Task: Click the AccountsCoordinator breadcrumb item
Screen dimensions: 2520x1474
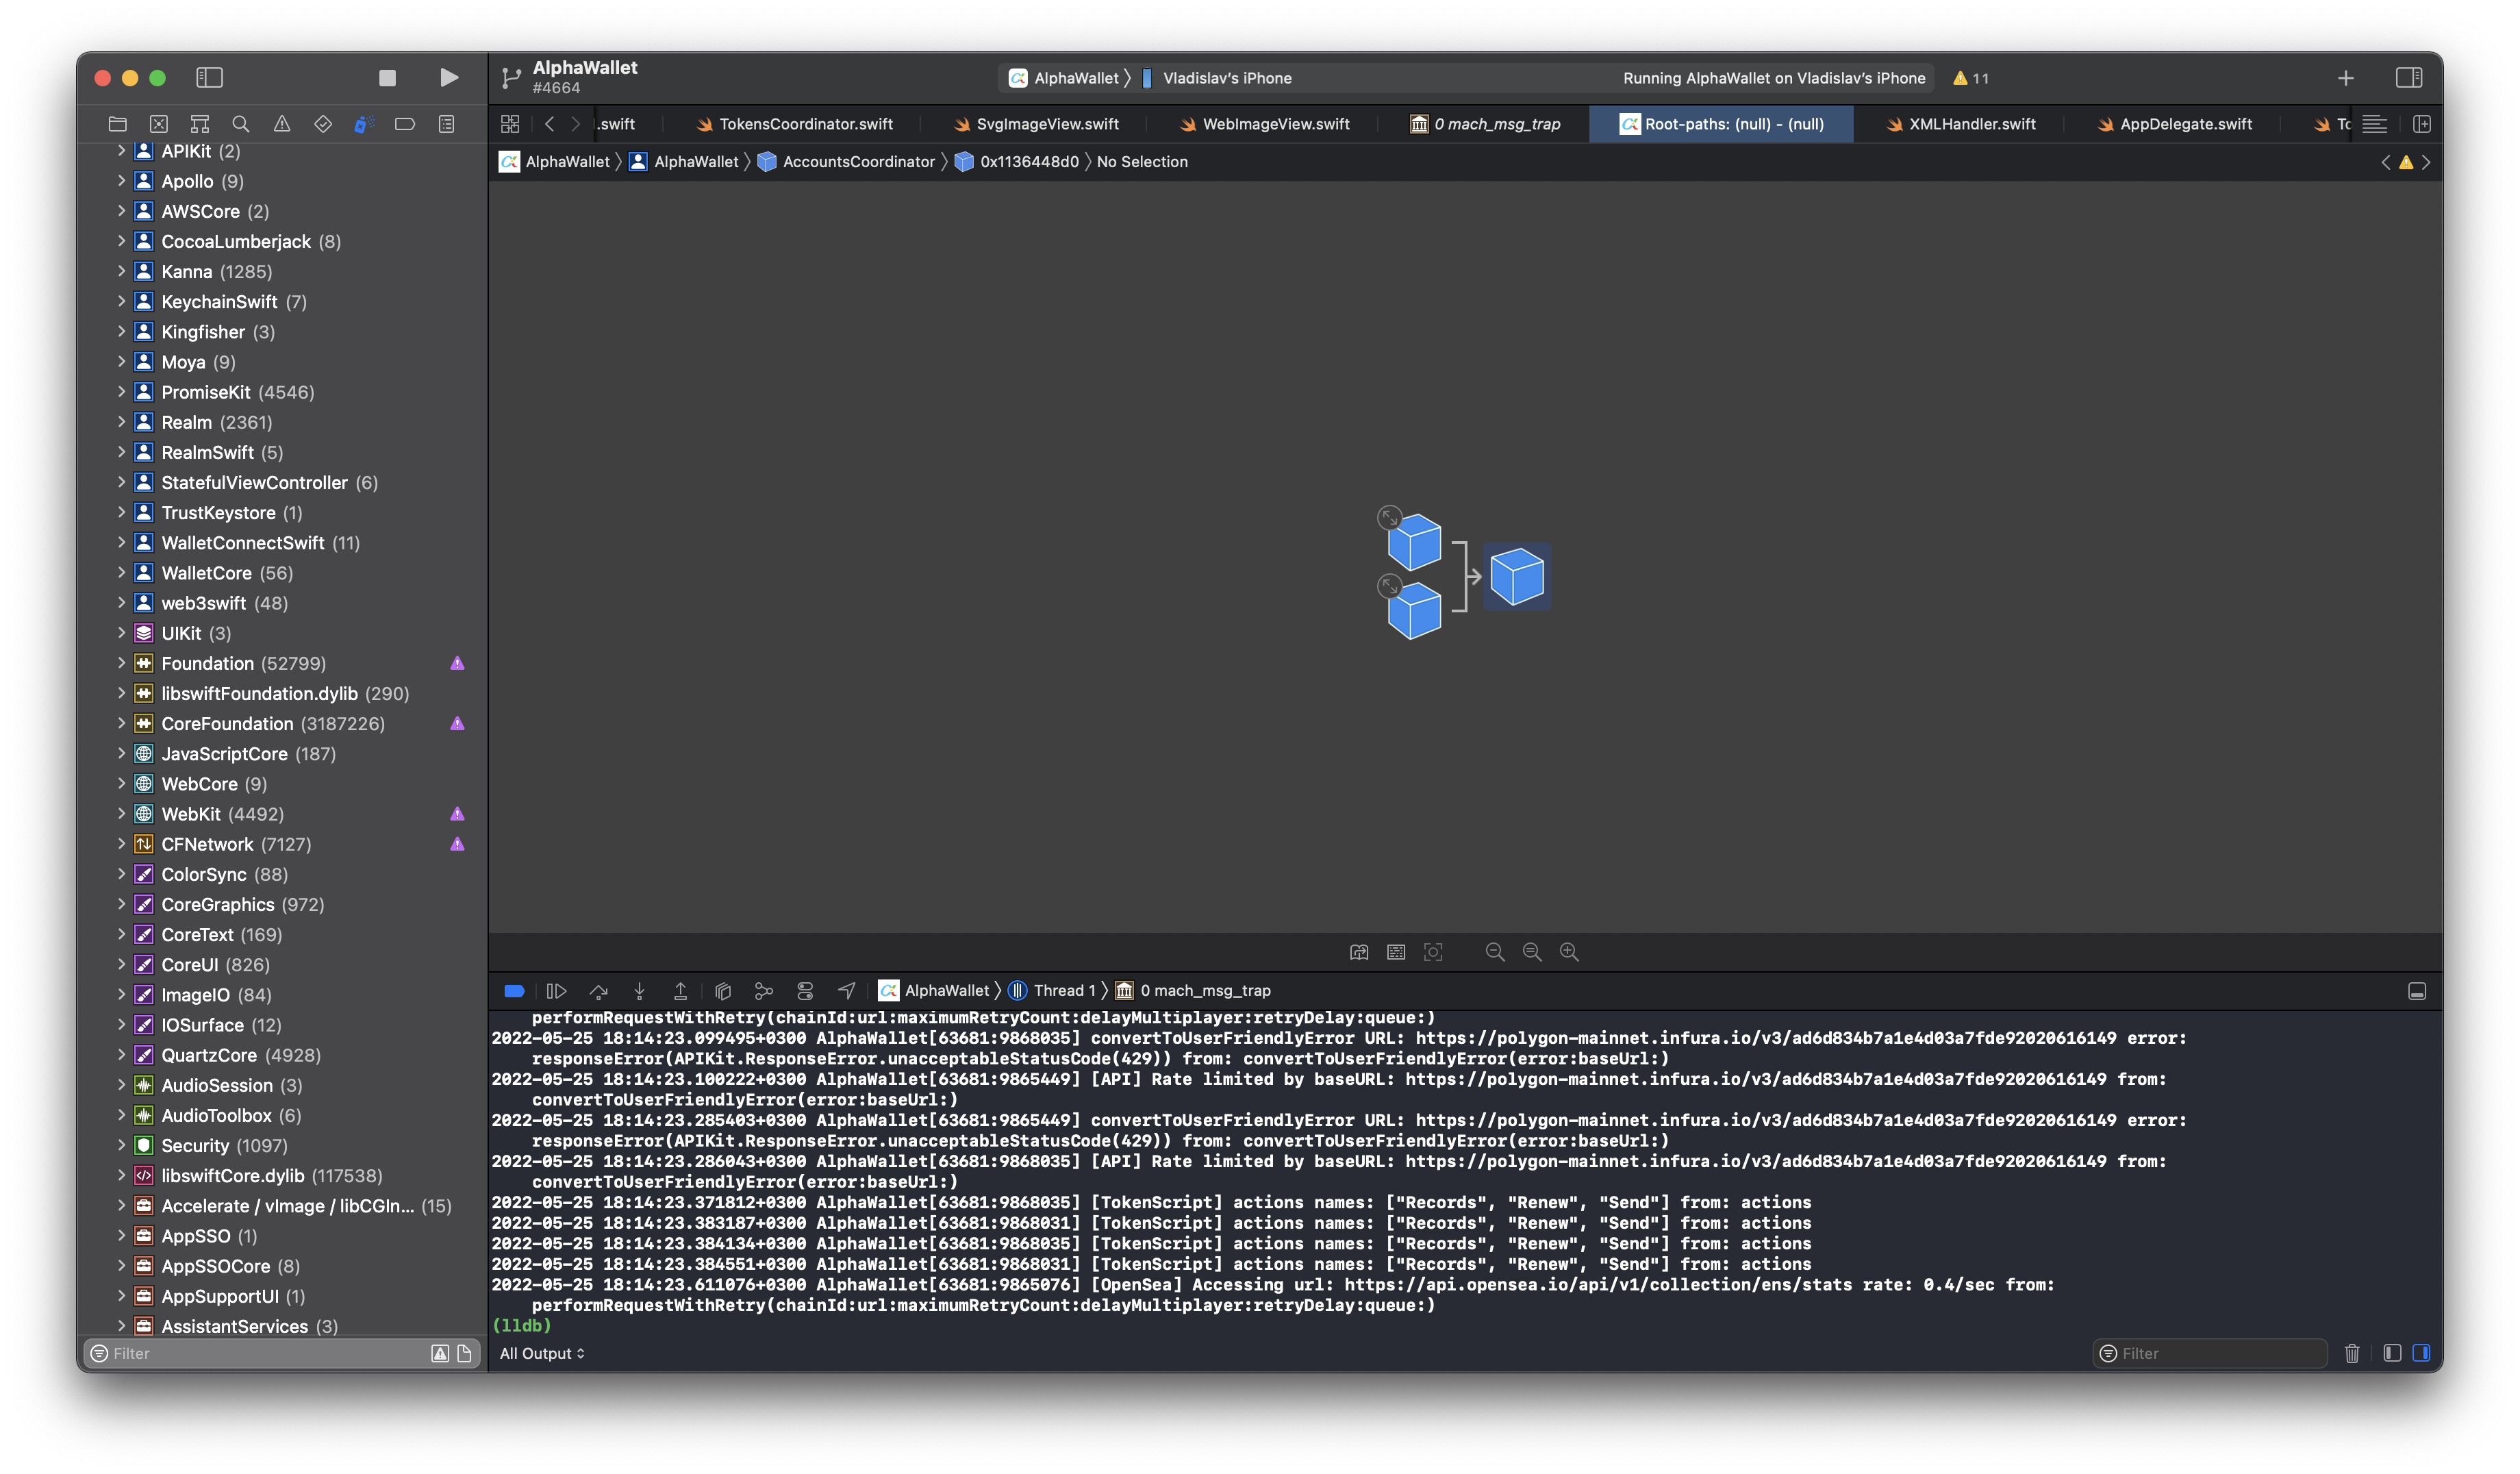Action: (x=857, y=162)
